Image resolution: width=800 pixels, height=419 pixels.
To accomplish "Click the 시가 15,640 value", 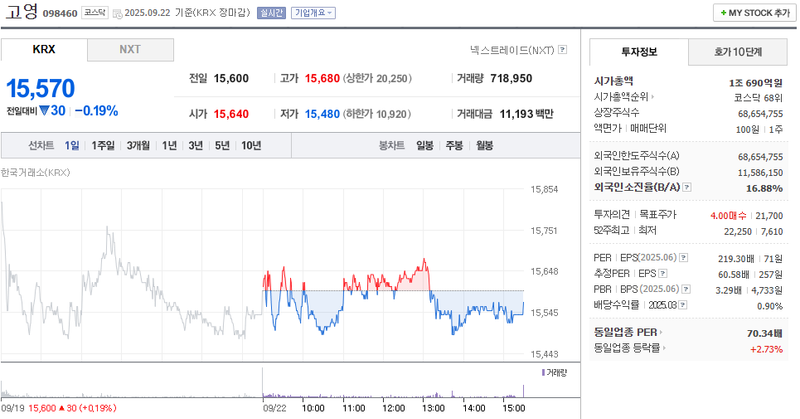I will (231, 114).
